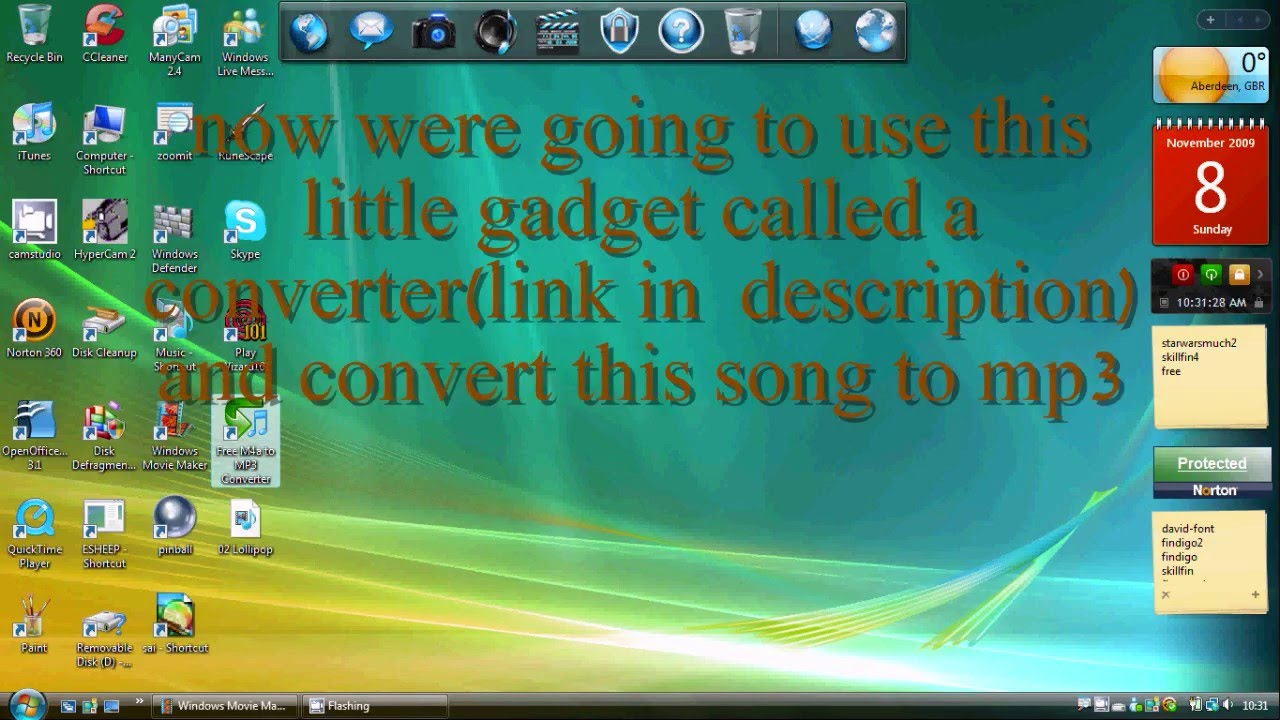Viewport: 1280px width, 720px height.
Task: Open the Disk Cleanup shortcut
Action: (x=104, y=328)
